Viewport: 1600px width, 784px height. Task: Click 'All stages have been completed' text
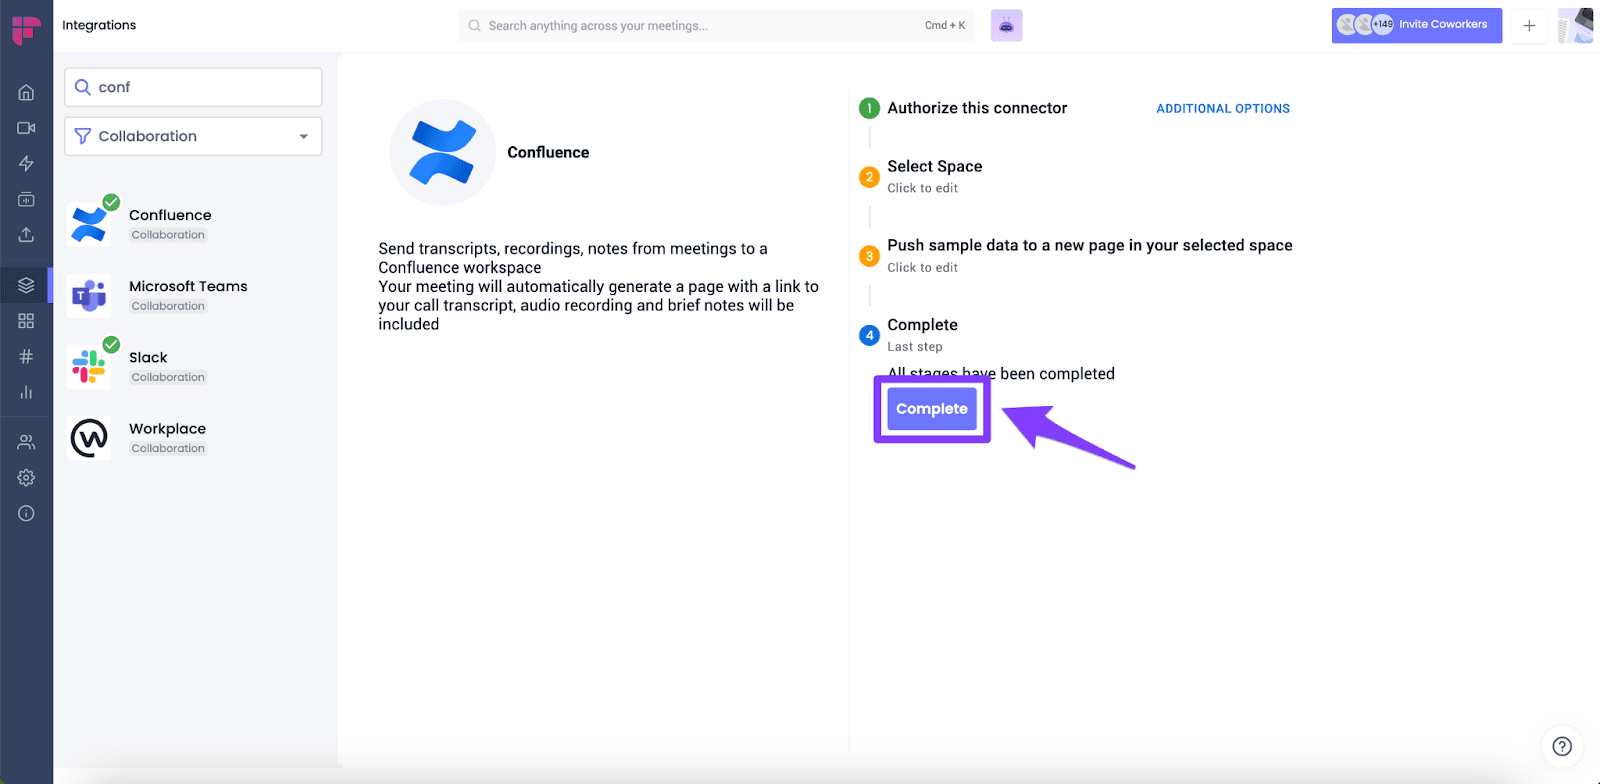pos(1001,374)
